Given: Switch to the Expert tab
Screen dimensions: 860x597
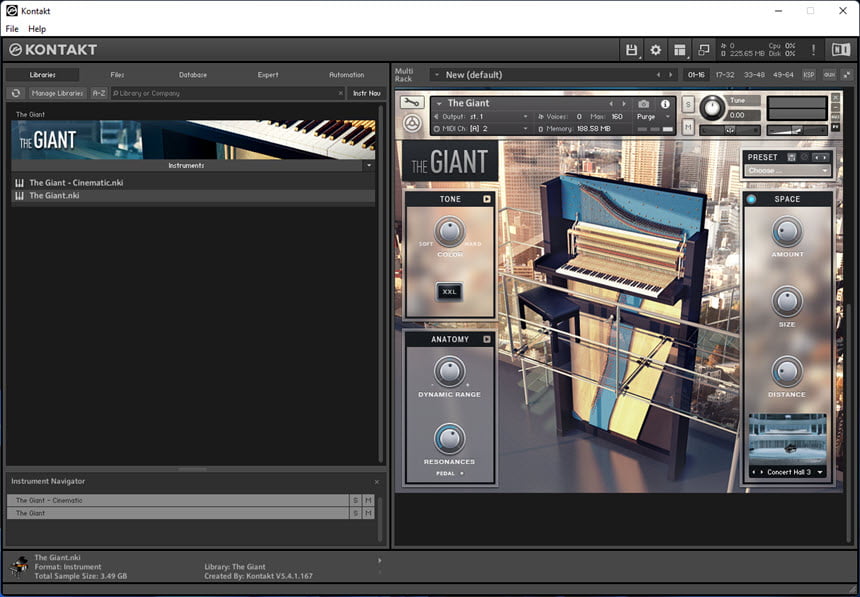Looking at the screenshot, I should click(268, 75).
